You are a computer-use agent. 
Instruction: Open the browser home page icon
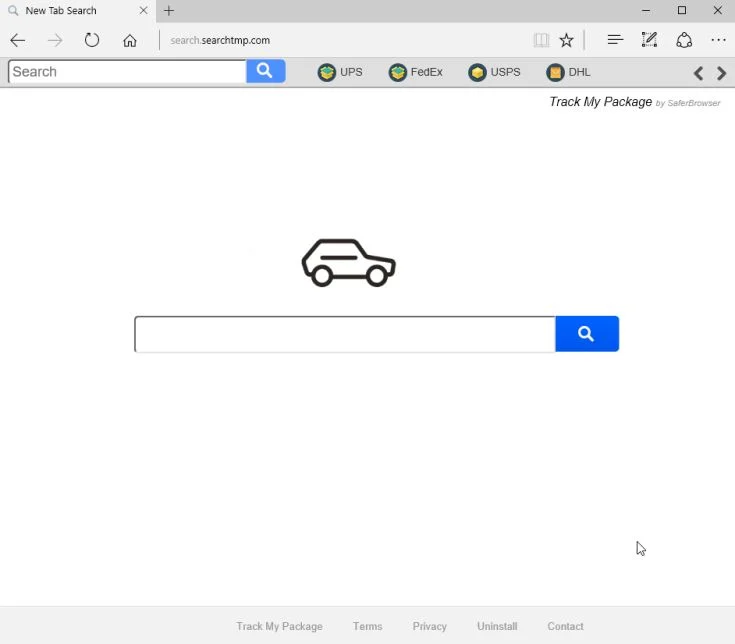point(130,40)
